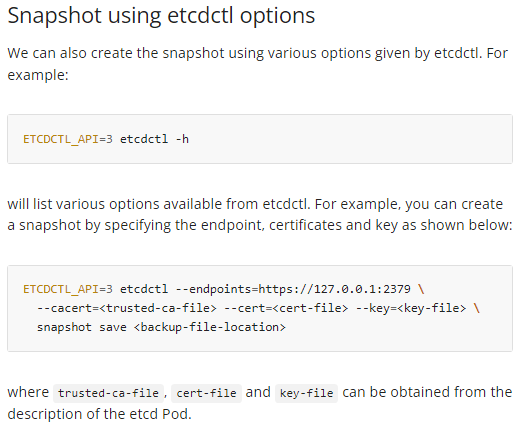Click the "Snapshot using etcdctl options" heading
523x433 pixels.
pyautogui.click(x=161, y=16)
